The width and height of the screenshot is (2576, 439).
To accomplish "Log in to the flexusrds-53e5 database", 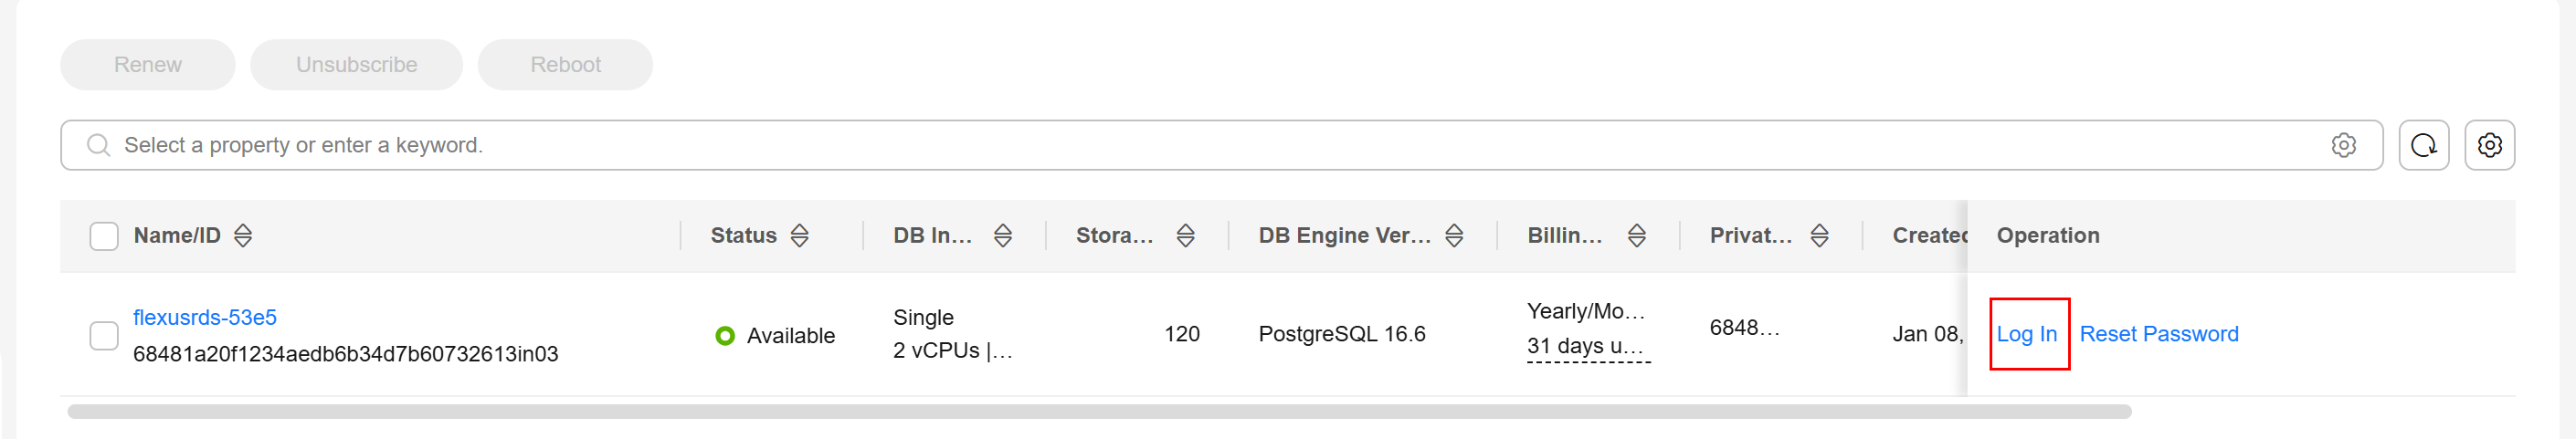I will click(2026, 335).
